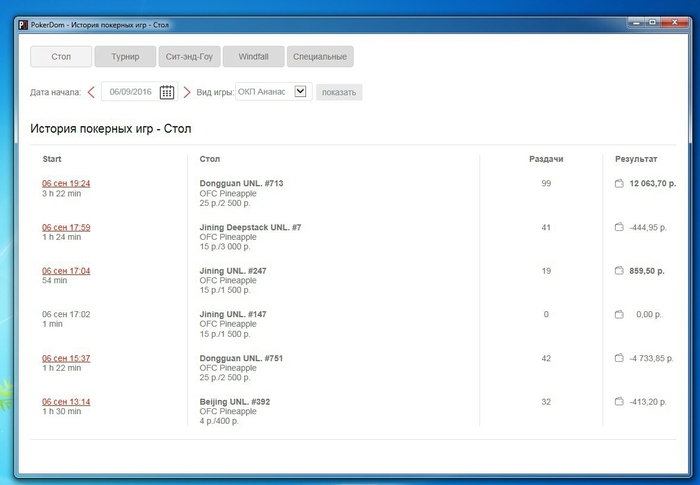Image resolution: width=700 pixels, height=485 pixels.
Task: Click wallet icon next to -444,95 р.
Action: click(x=619, y=227)
